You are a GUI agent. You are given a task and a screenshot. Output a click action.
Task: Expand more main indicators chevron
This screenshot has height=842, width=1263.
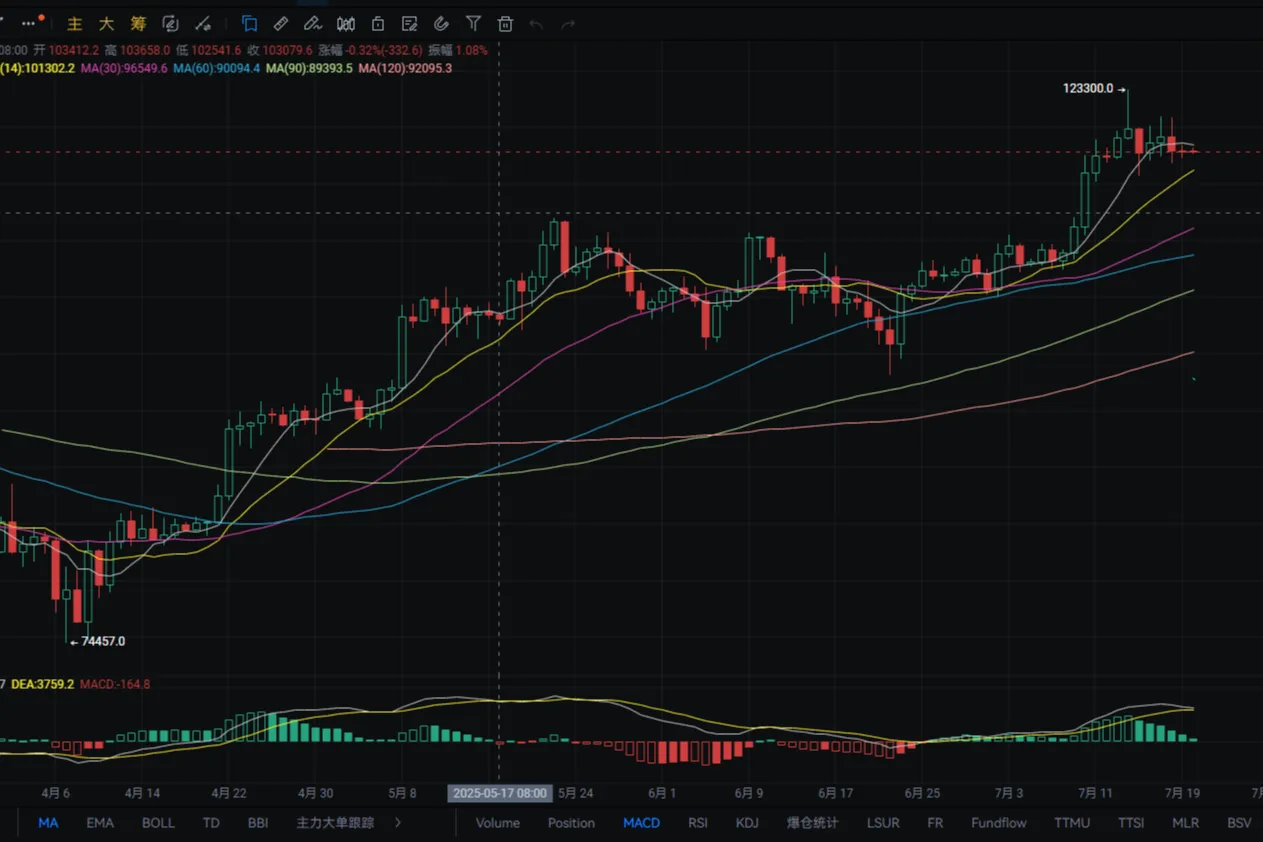[398, 823]
